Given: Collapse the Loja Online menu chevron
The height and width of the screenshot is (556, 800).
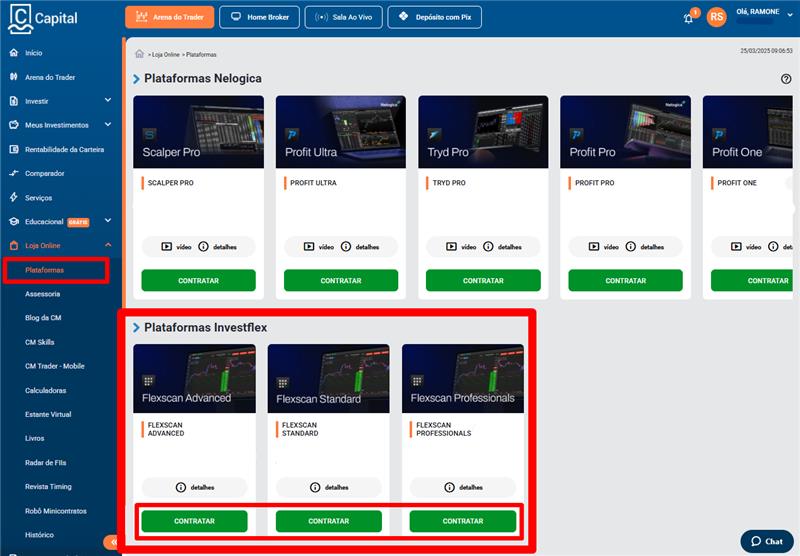Looking at the screenshot, I should click(x=108, y=245).
